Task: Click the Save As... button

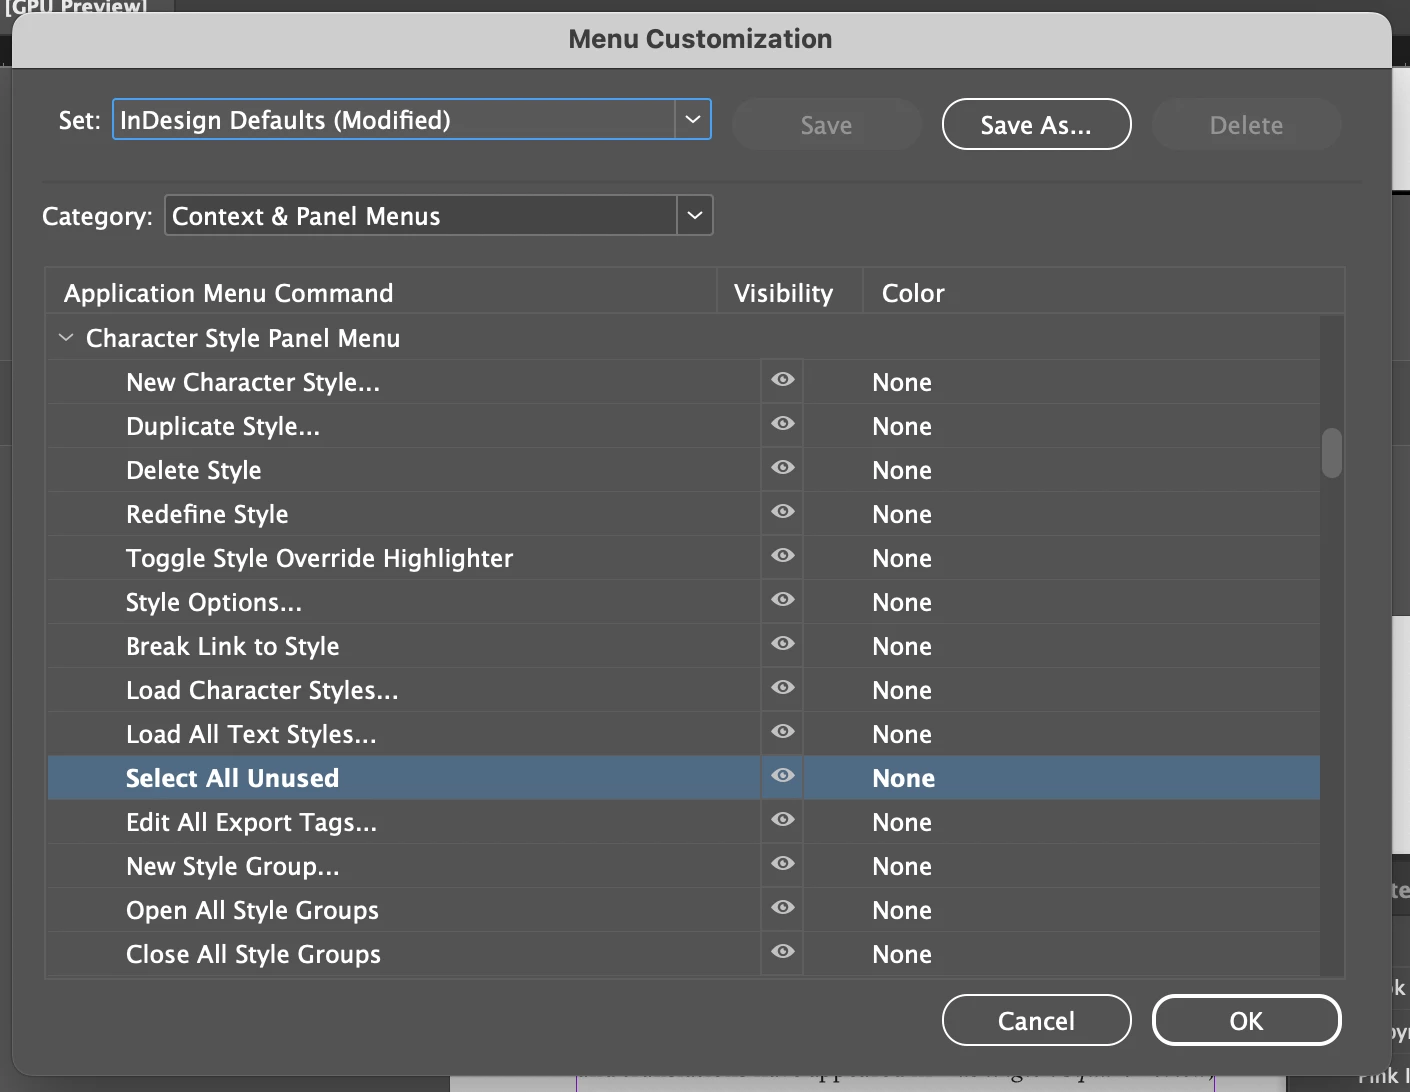Action: (1036, 125)
